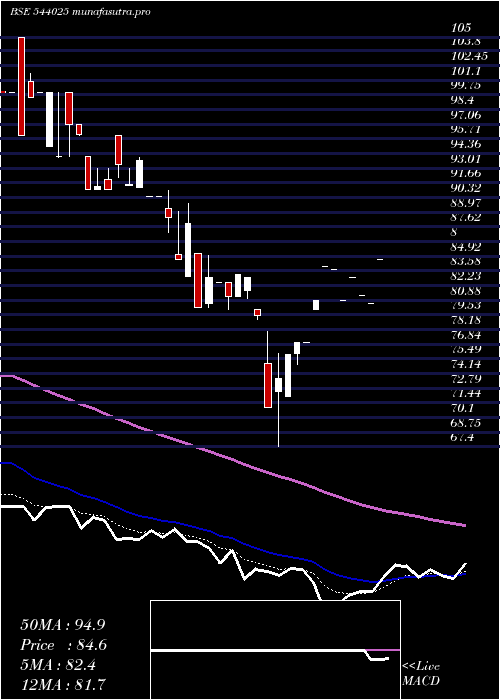Click the 75.49 price level label
The image size is (500, 700).
click(466, 350)
